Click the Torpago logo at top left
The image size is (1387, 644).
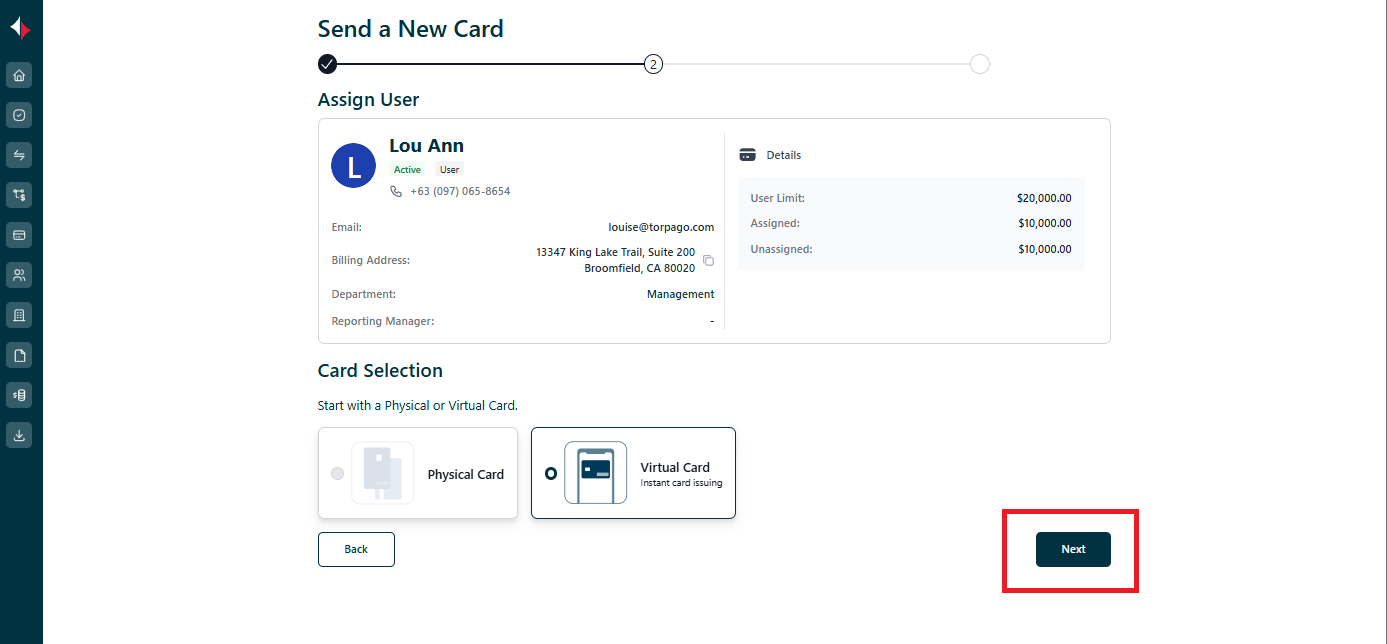20,29
